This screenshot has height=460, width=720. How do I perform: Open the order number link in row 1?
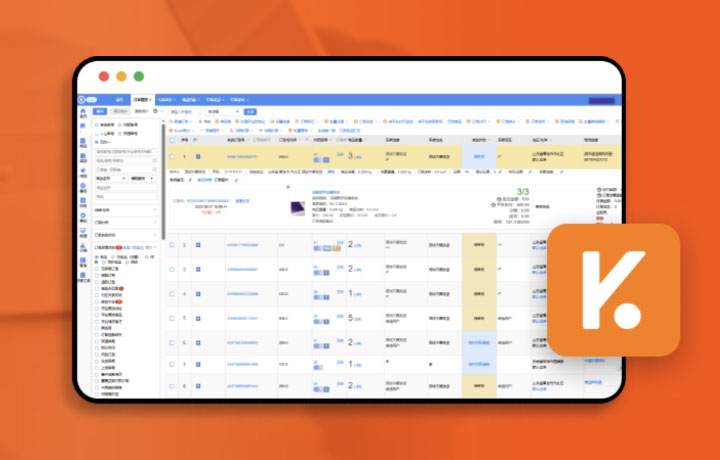[x=242, y=157]
